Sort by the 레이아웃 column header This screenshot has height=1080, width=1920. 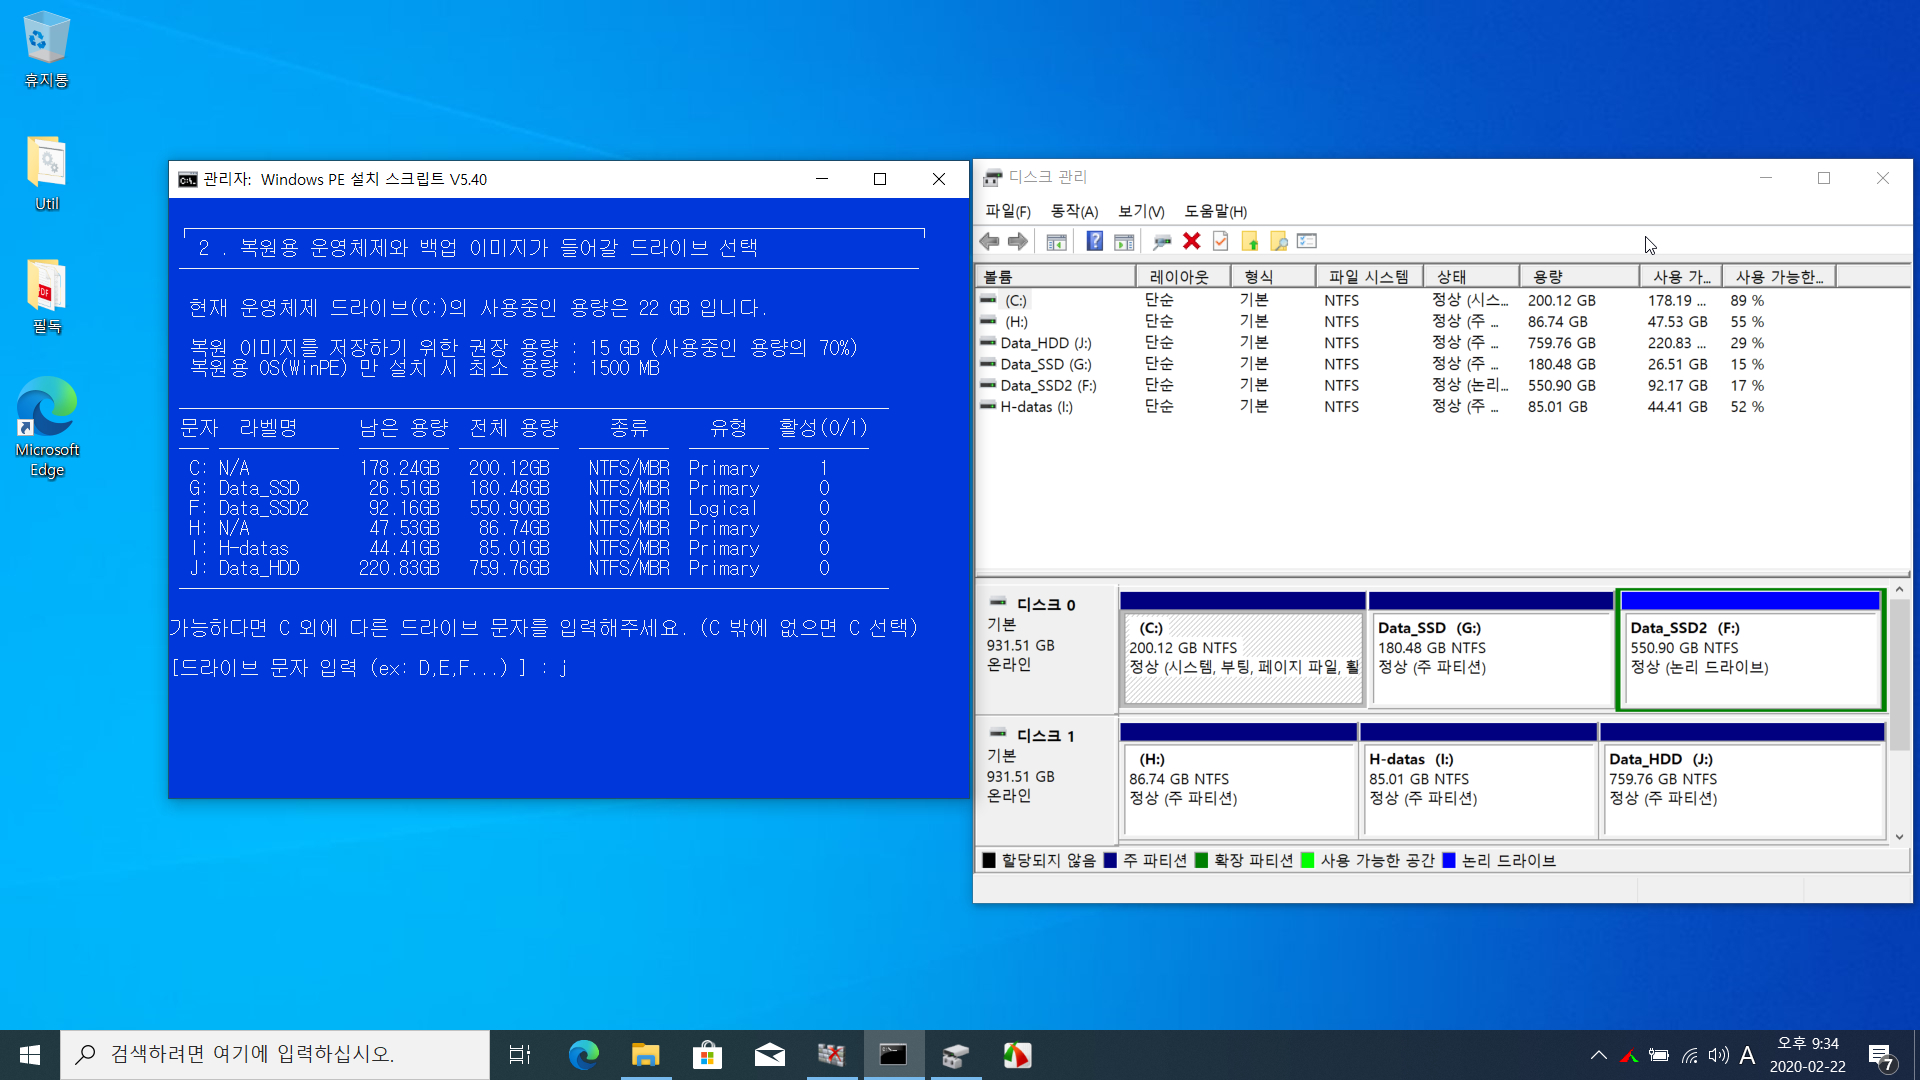1183,277
